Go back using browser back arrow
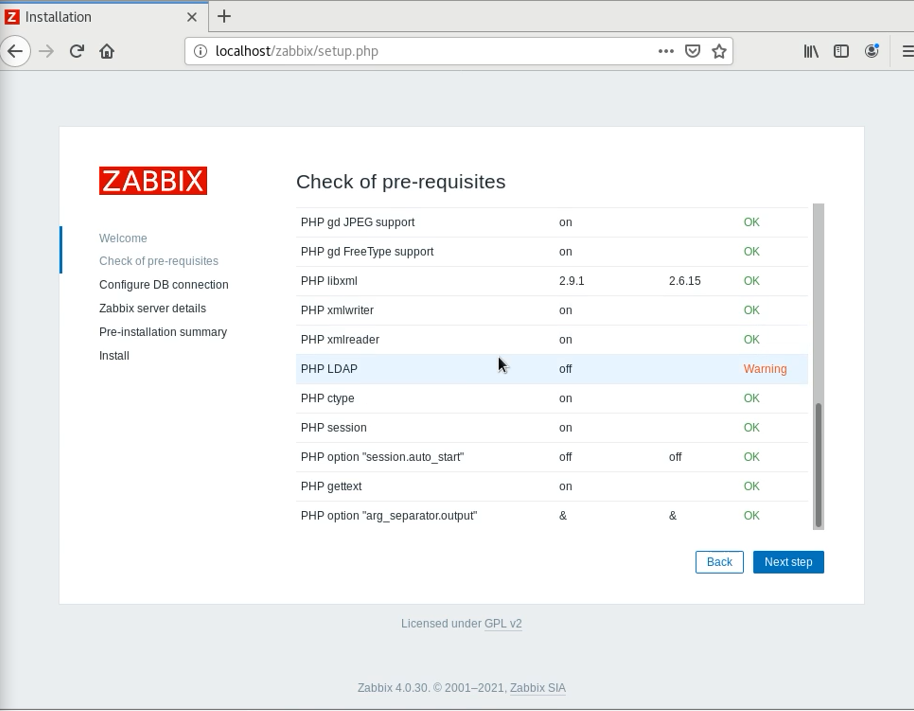The image size is (914, 711). tap(15, 51)
